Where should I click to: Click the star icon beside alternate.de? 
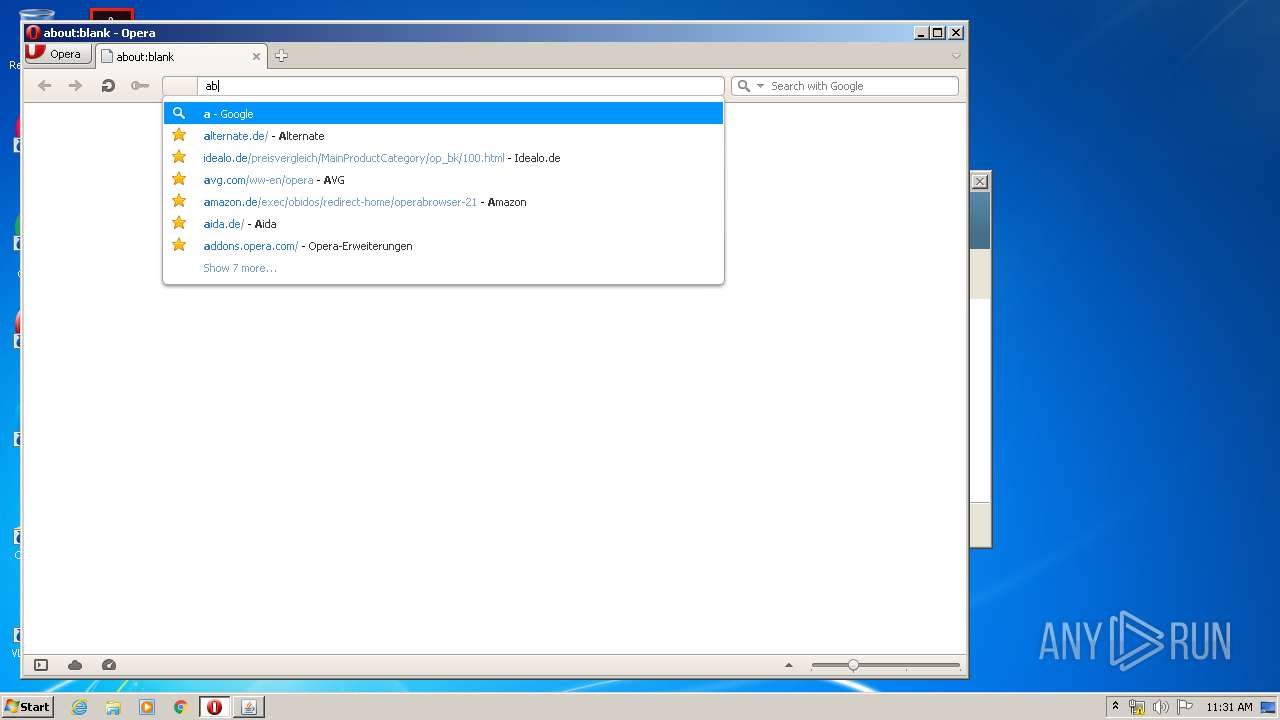coord(179,135)
